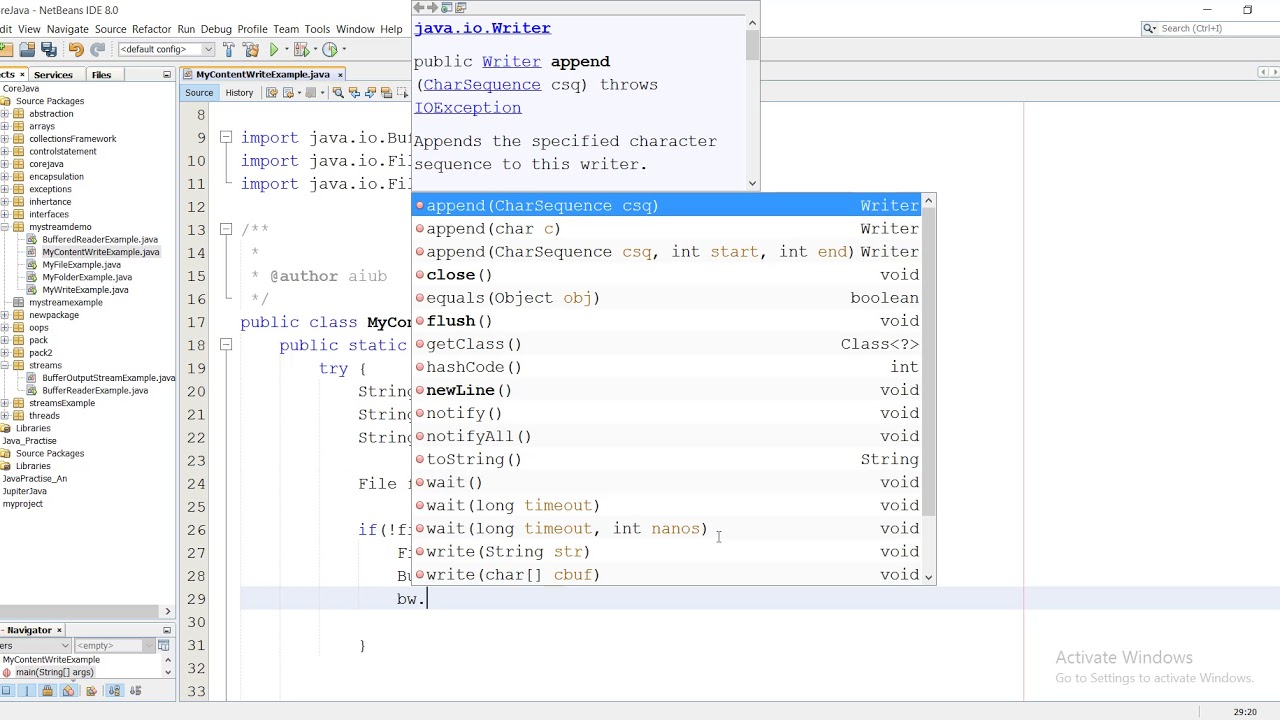Minimize the Projects window group
This screenshot has height=720, width=1280.
[167, 75]
